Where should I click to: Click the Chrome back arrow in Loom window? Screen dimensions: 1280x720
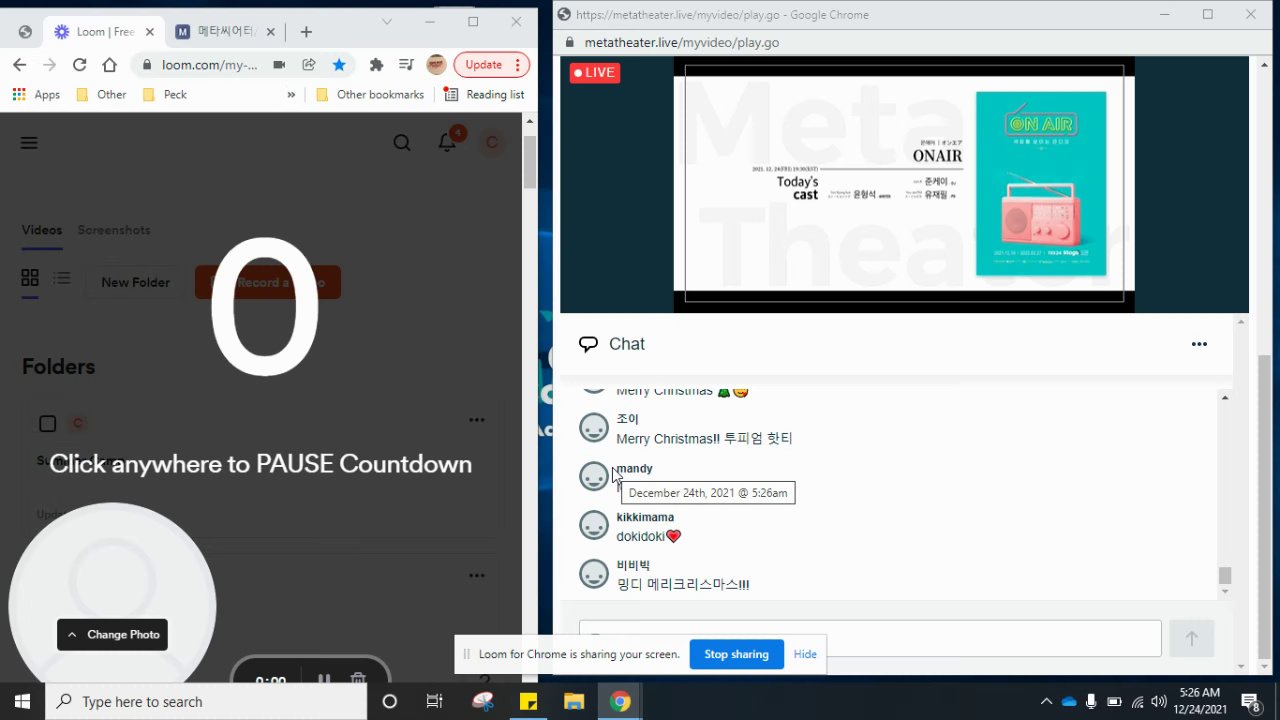coord(20,65)
